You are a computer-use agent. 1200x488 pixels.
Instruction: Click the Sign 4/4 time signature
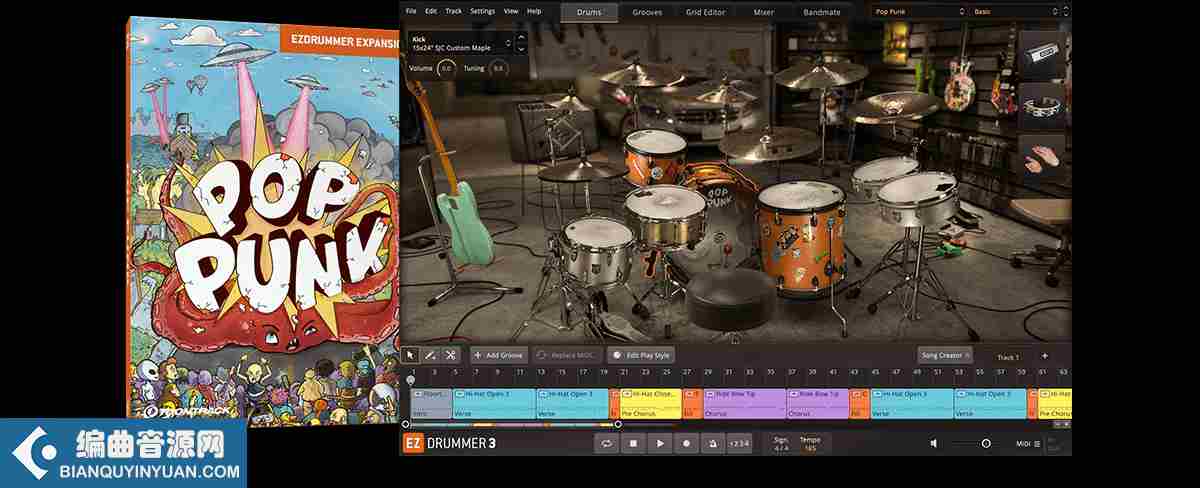781,443
